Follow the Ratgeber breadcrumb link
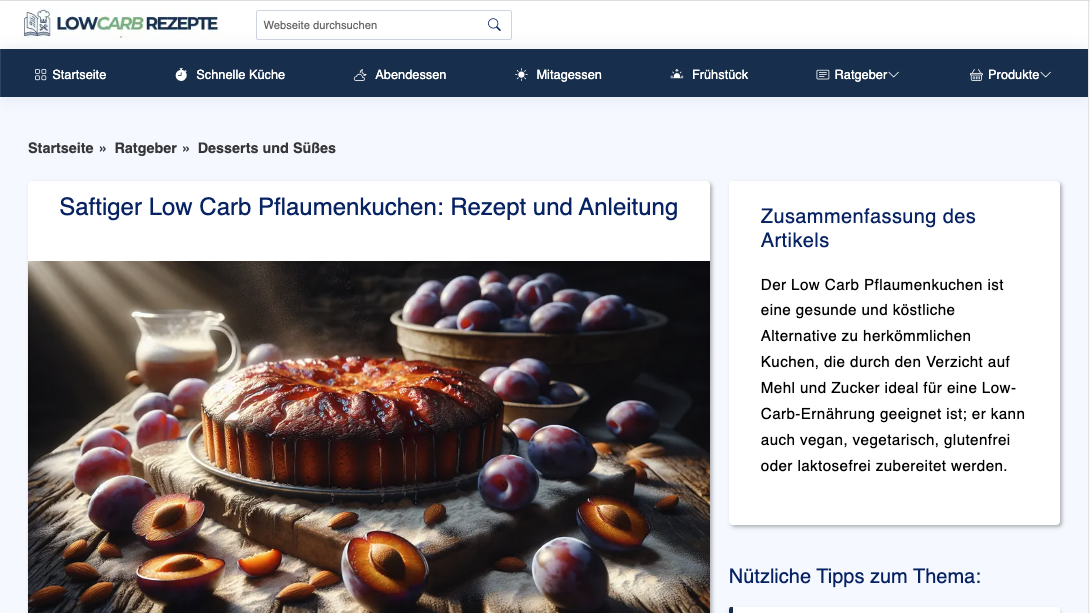Image resolution: width=1090 pixels, height=613 pixels. pos(145,147)
